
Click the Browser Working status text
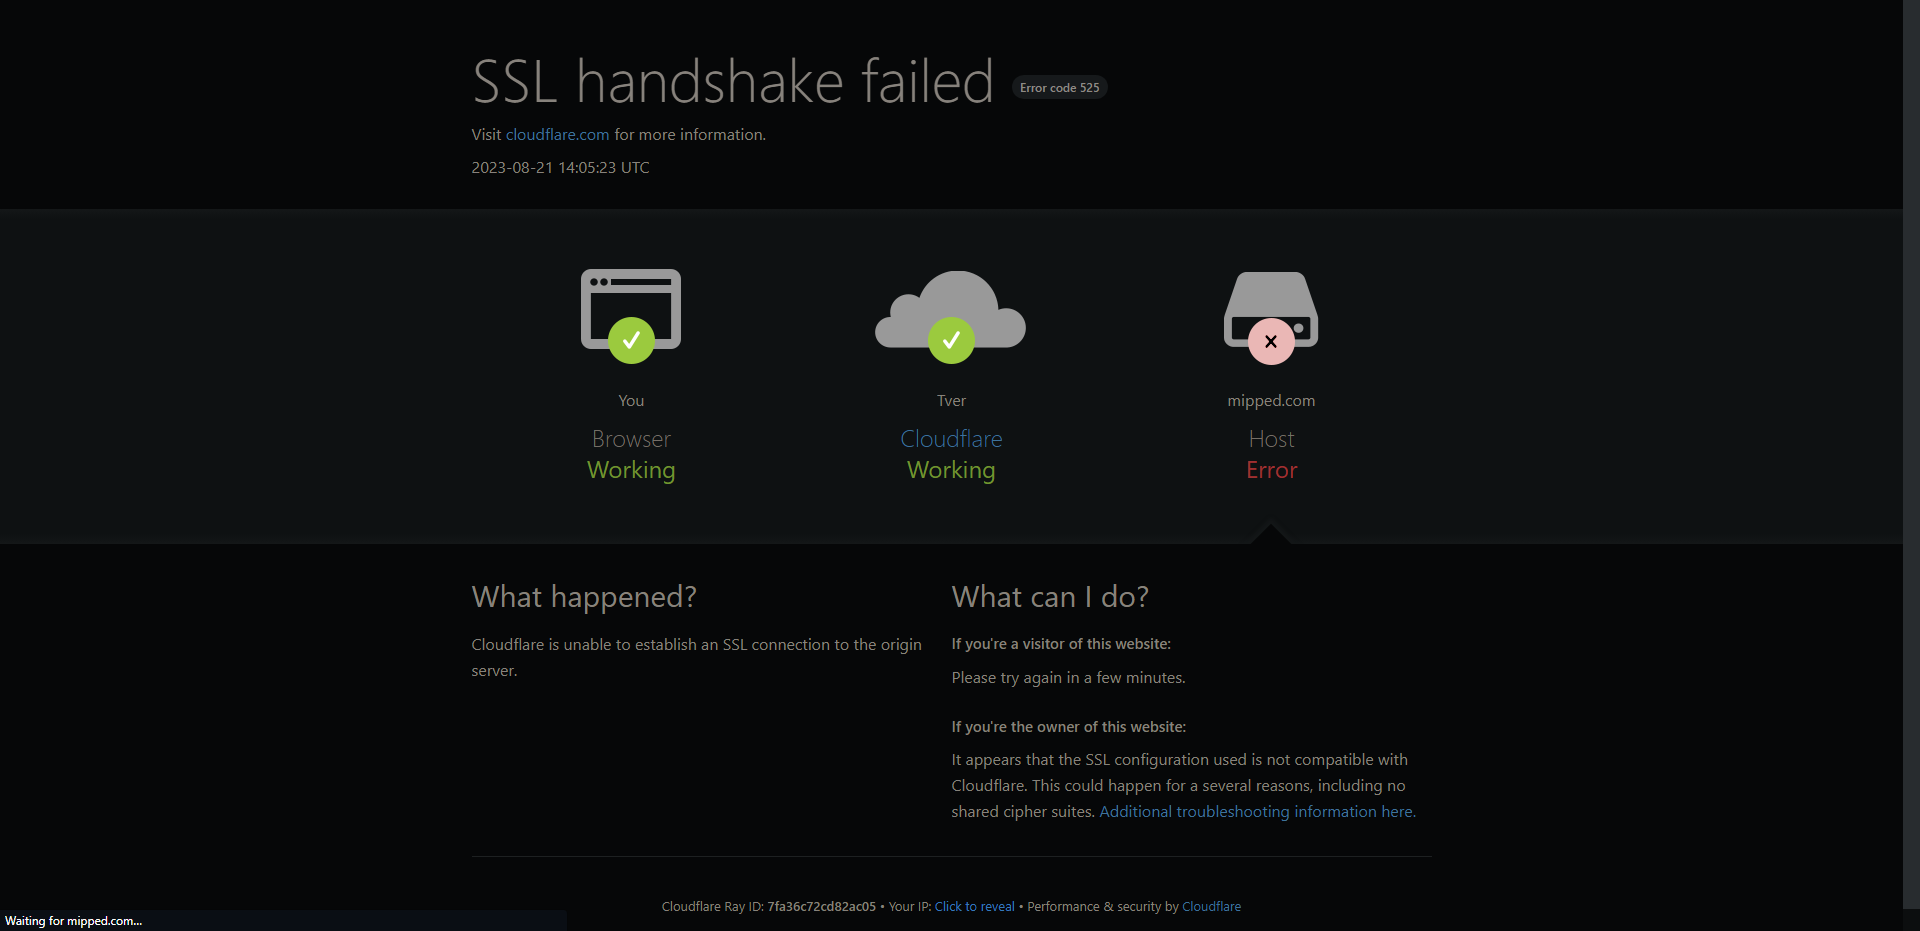click(x=631, y=455)
